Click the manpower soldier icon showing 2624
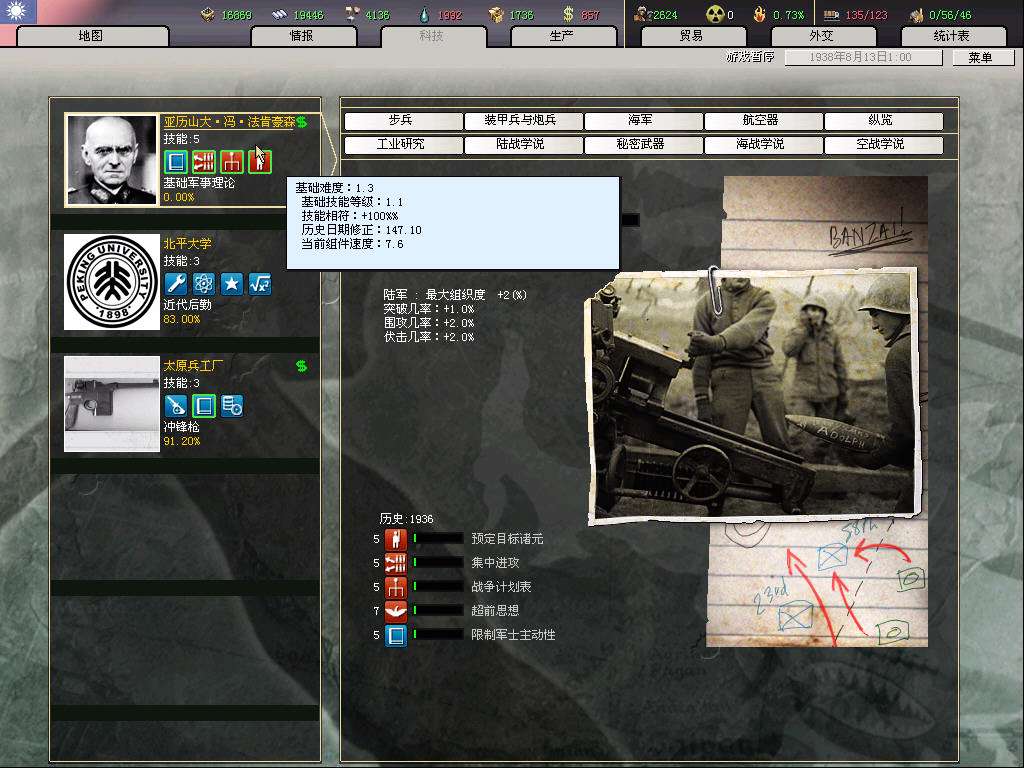Screen dimensions: 1024x768 click(643, 14)
